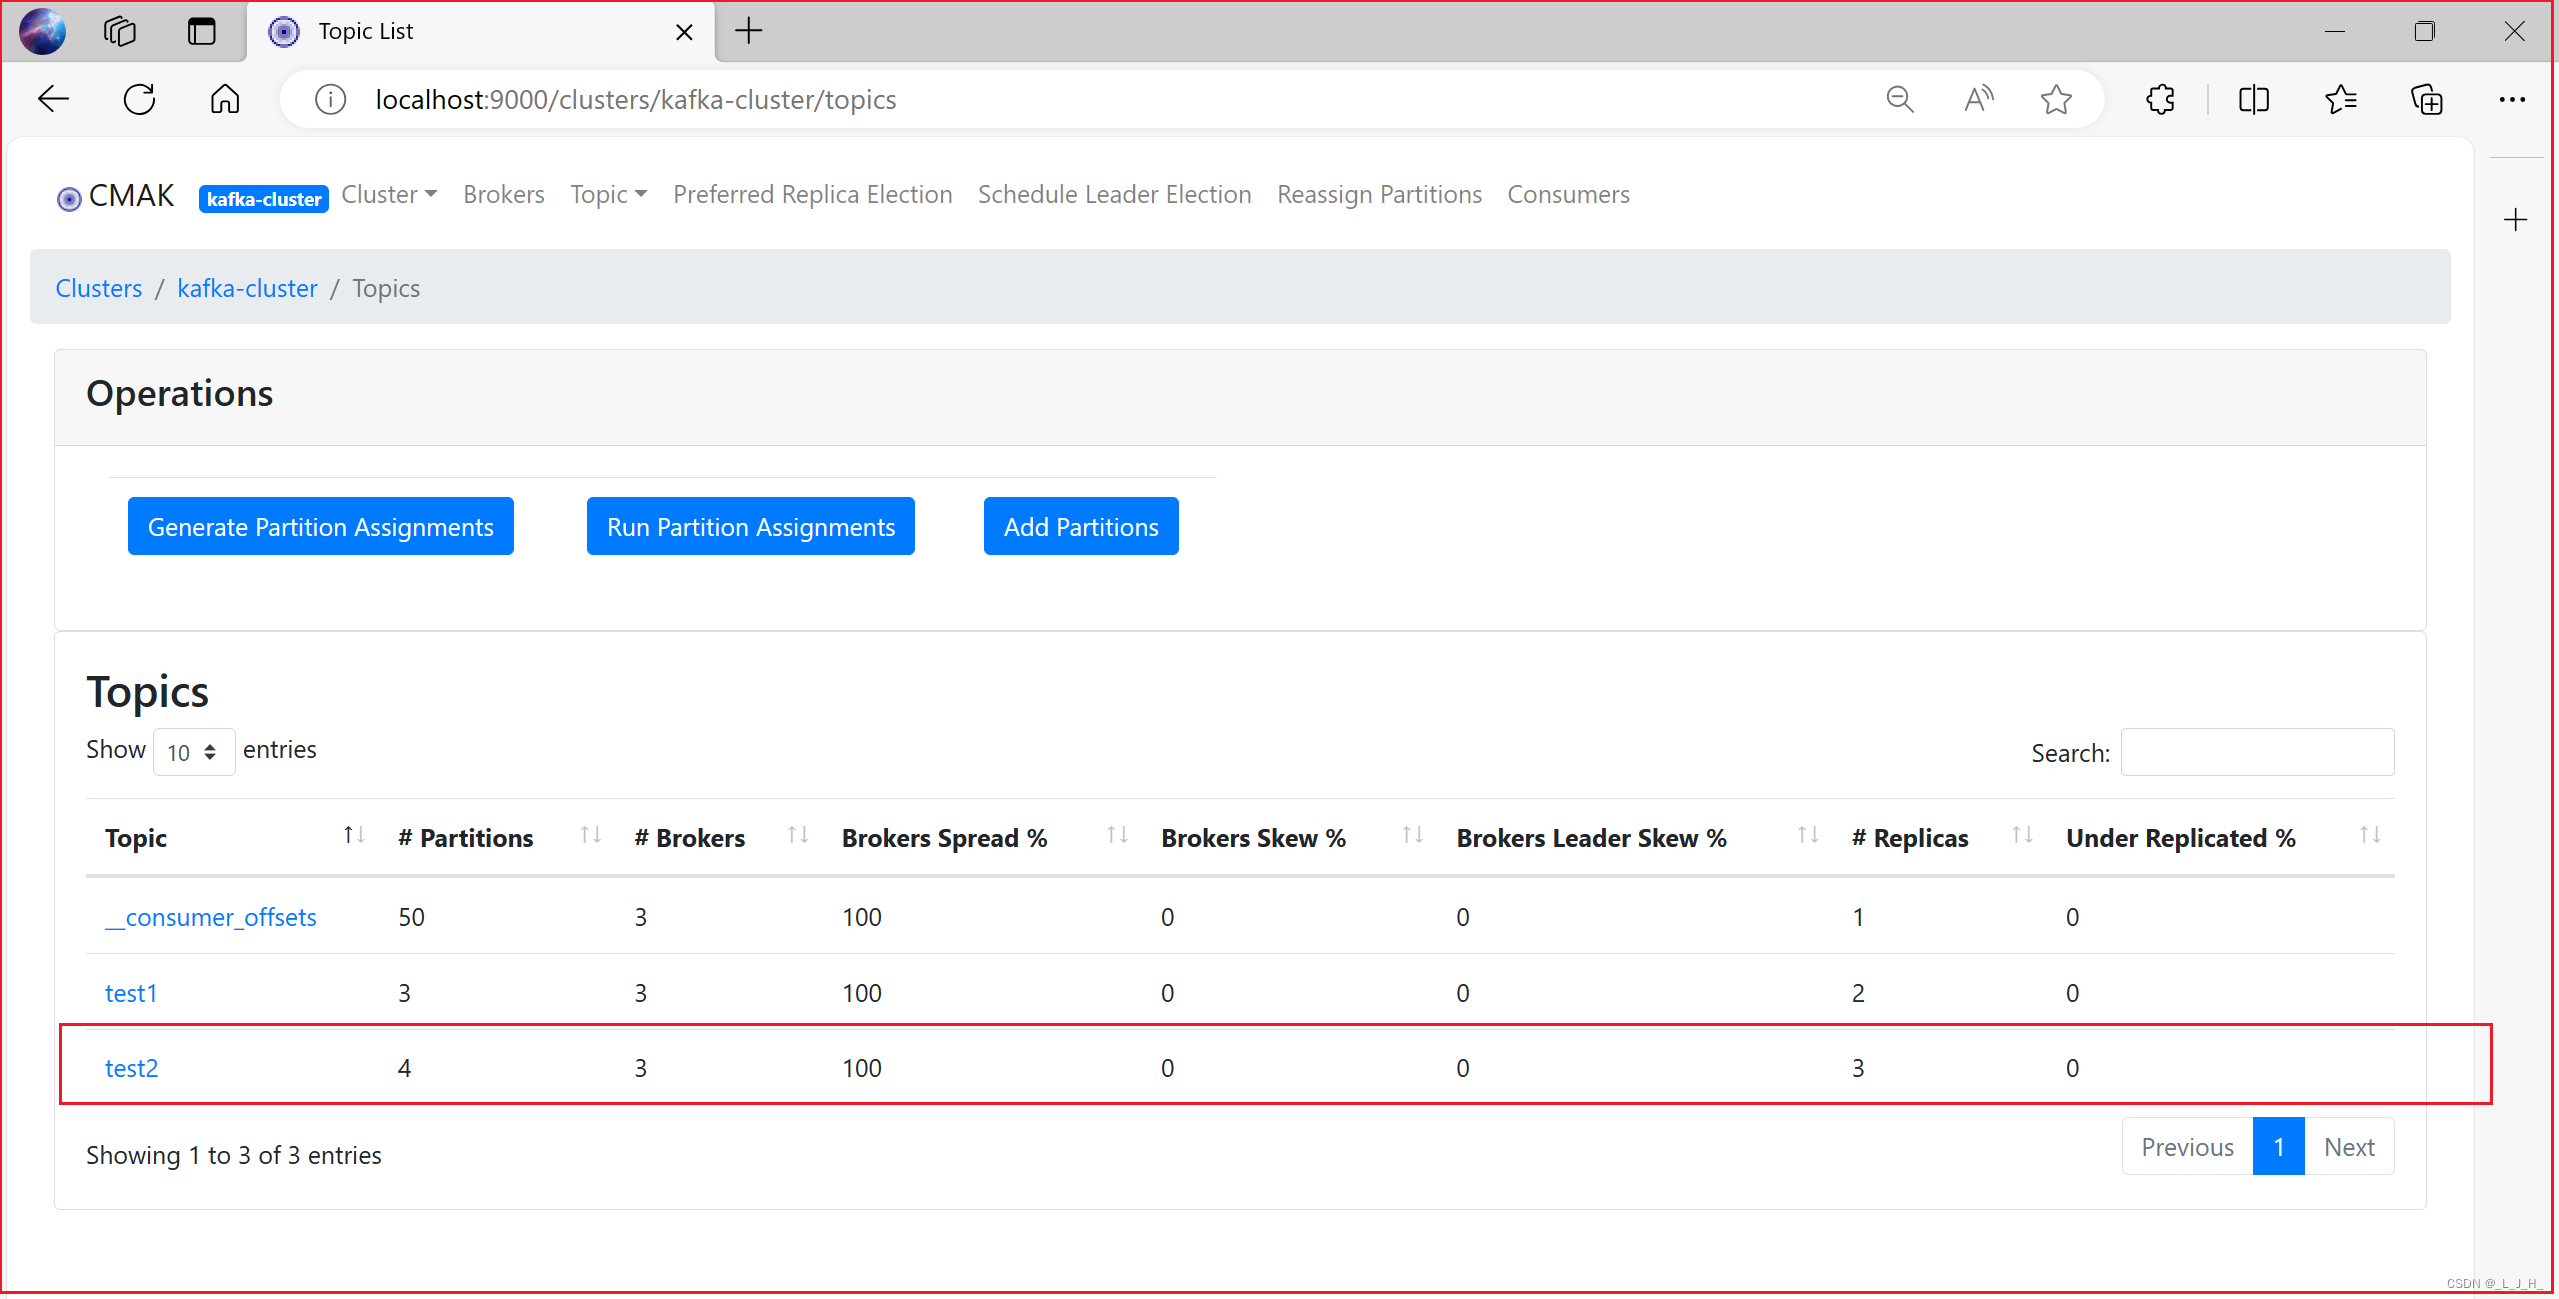Click the Preferred Replica Election icon
Screen dimensions: 2559x1299
(x=813, y=194)
